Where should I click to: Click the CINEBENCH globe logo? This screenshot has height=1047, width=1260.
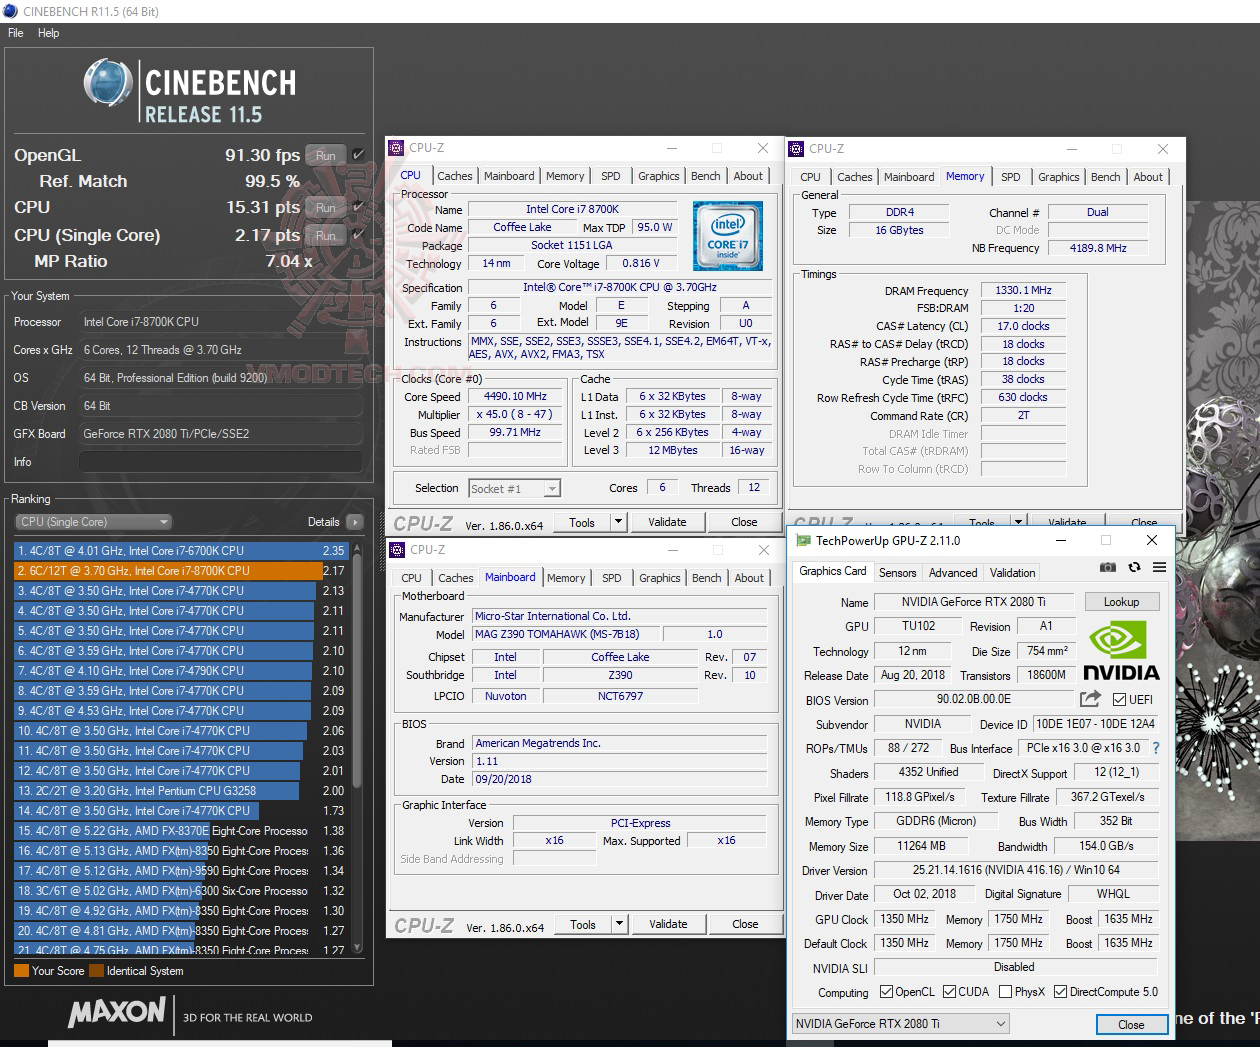click(x=105, y=84)
